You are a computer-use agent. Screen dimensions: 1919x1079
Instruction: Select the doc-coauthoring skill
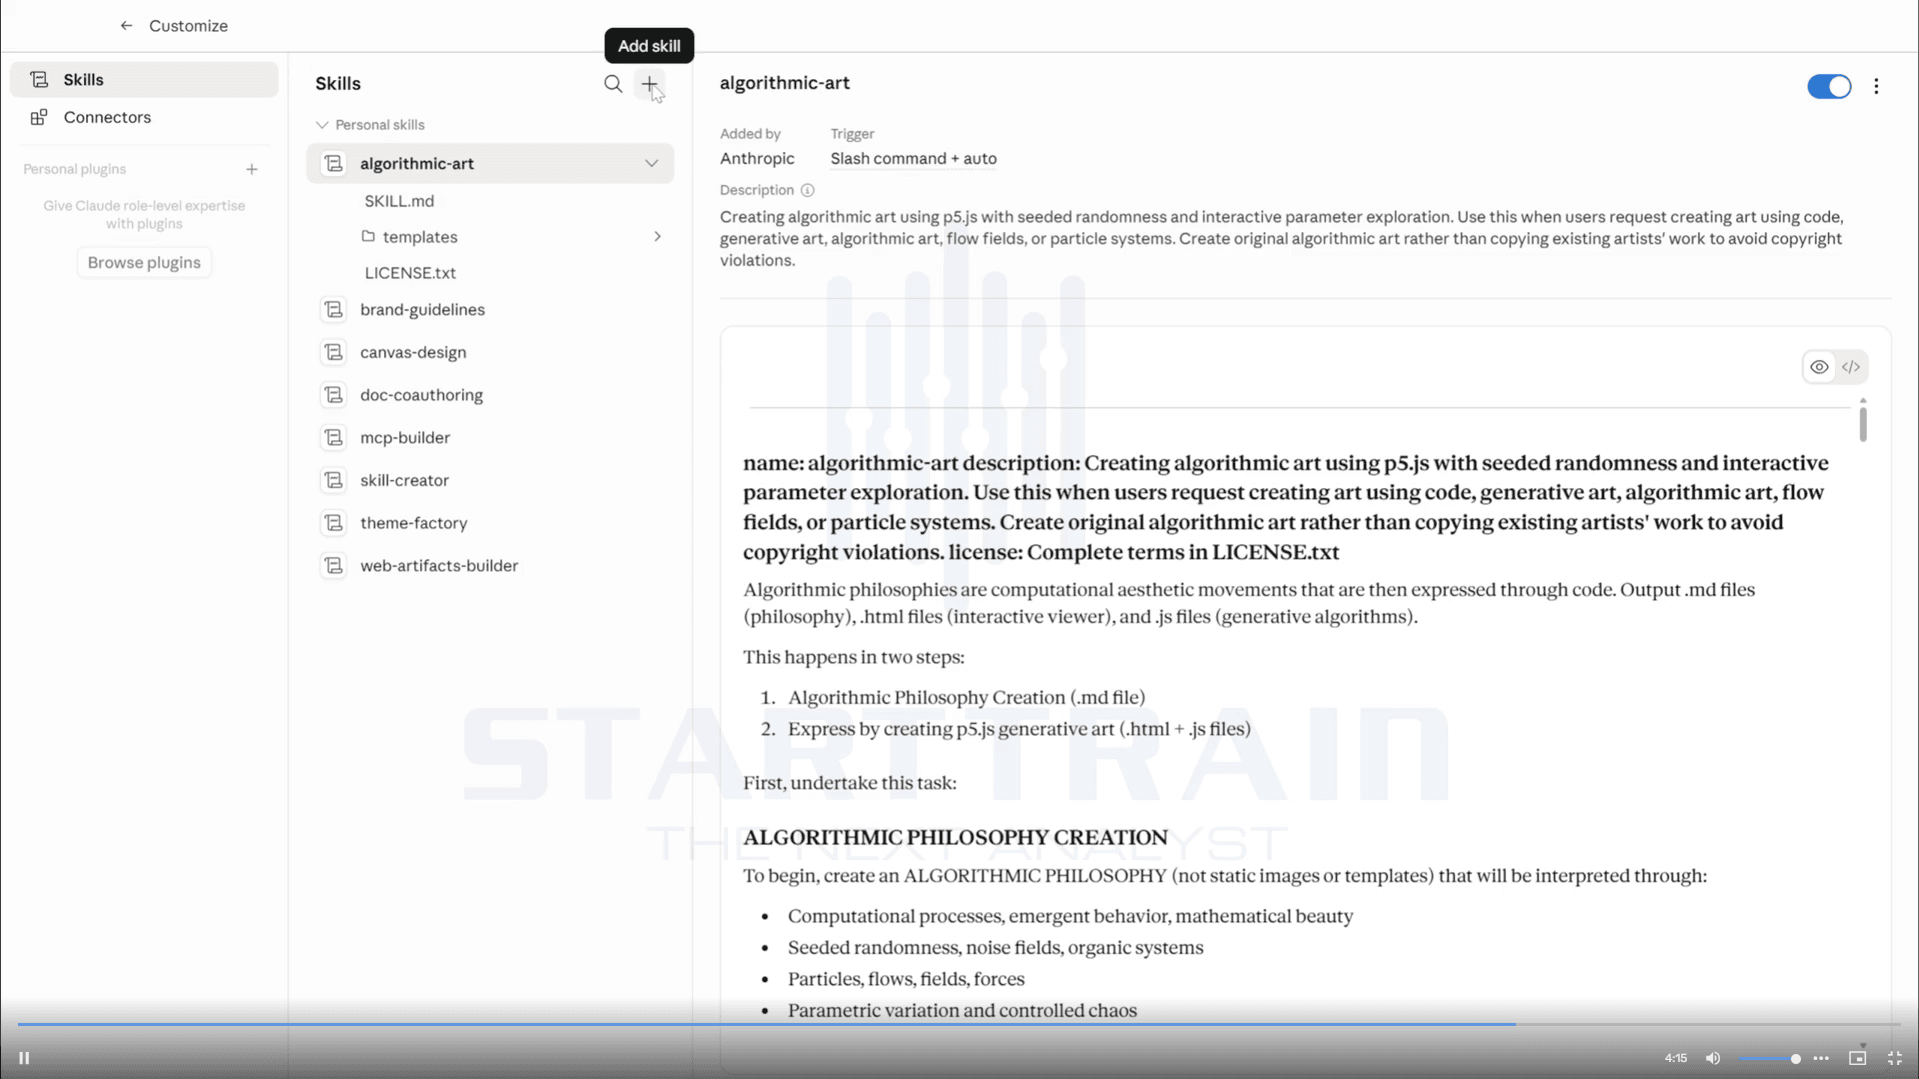coord(490,395)
